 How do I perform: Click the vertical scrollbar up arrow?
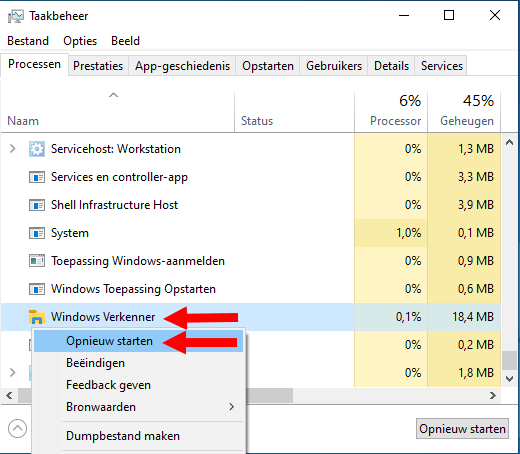509,143
